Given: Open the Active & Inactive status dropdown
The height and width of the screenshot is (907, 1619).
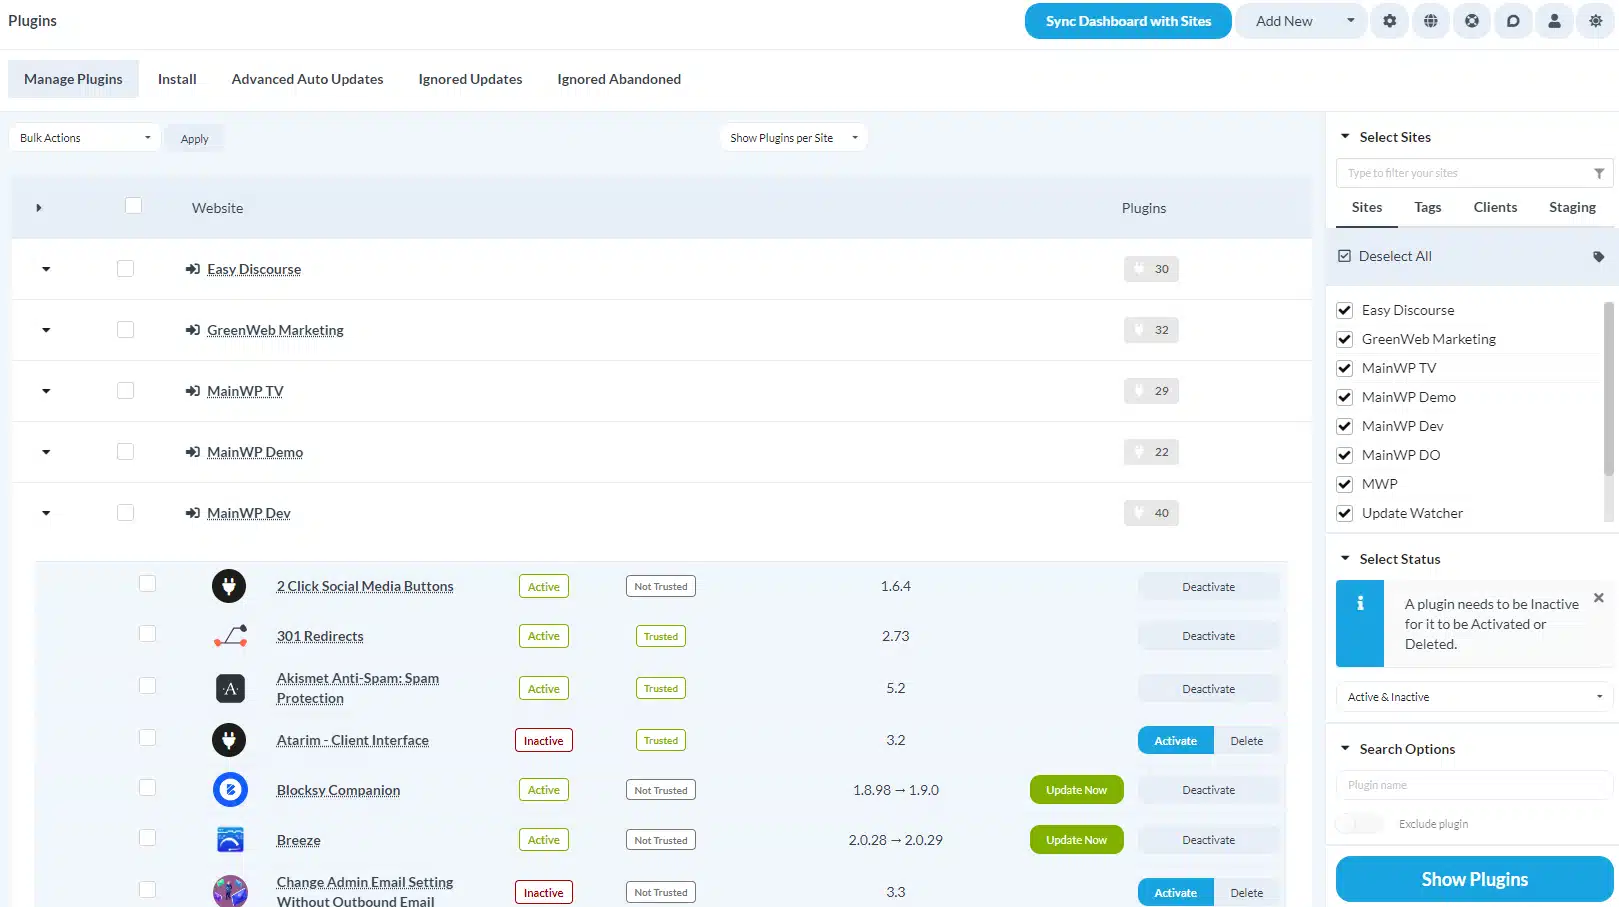Looking at the screenshot, I should click(x=1474, y=697).
